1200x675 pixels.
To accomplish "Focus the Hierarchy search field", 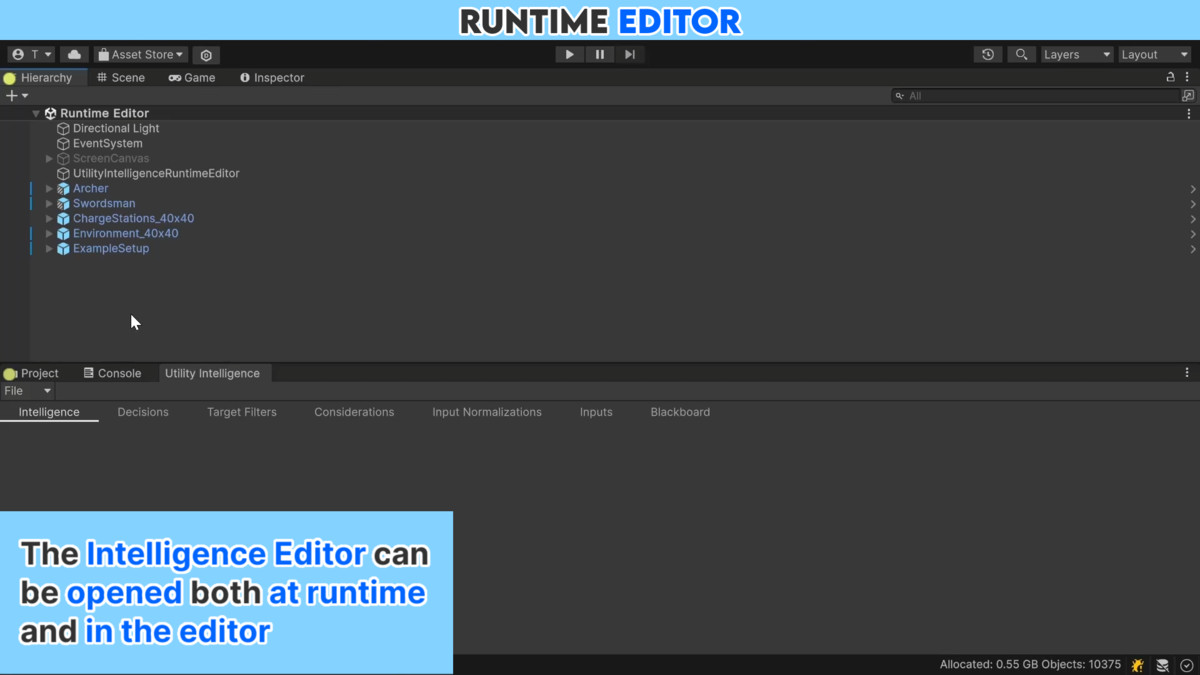I will pyautogui.click(x=1036, y=96).
